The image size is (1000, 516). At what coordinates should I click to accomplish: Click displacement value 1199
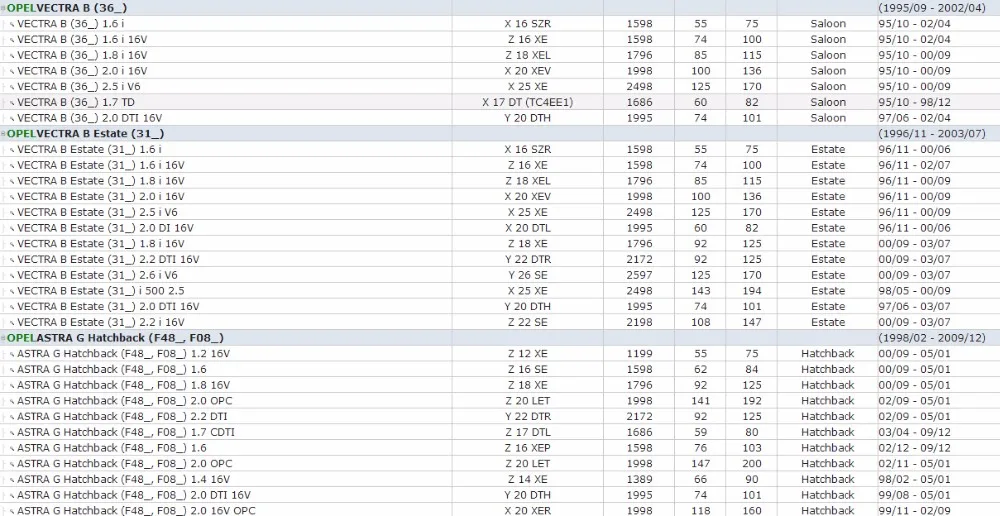639,353
